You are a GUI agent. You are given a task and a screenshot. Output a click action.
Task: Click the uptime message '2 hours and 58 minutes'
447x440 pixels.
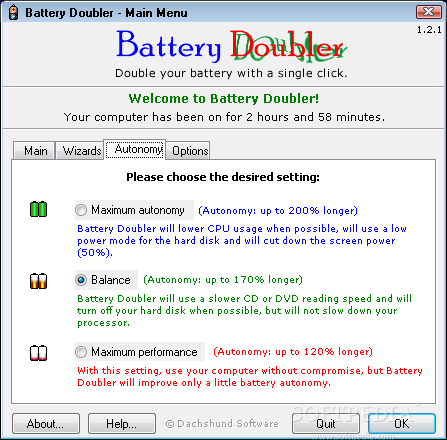[313, 117]
